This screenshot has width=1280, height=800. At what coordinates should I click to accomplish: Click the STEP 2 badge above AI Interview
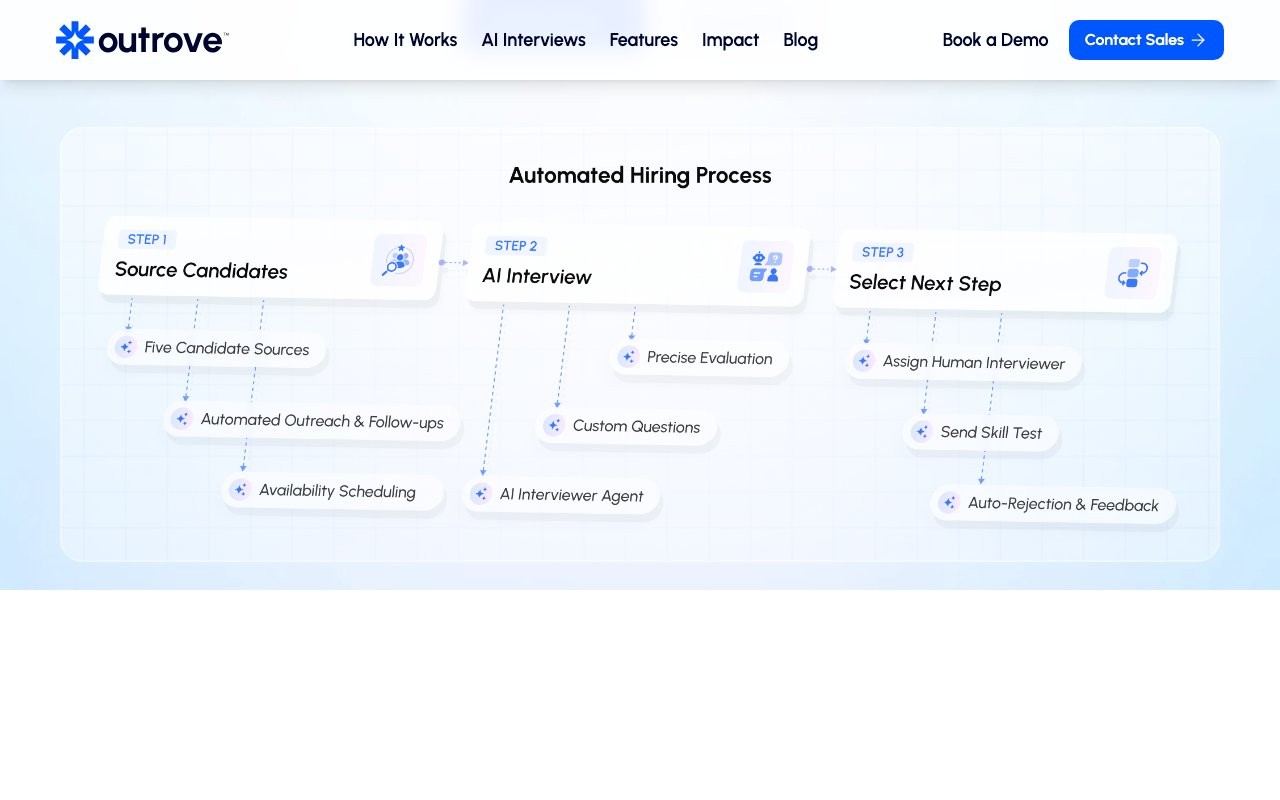click(516, 245)
